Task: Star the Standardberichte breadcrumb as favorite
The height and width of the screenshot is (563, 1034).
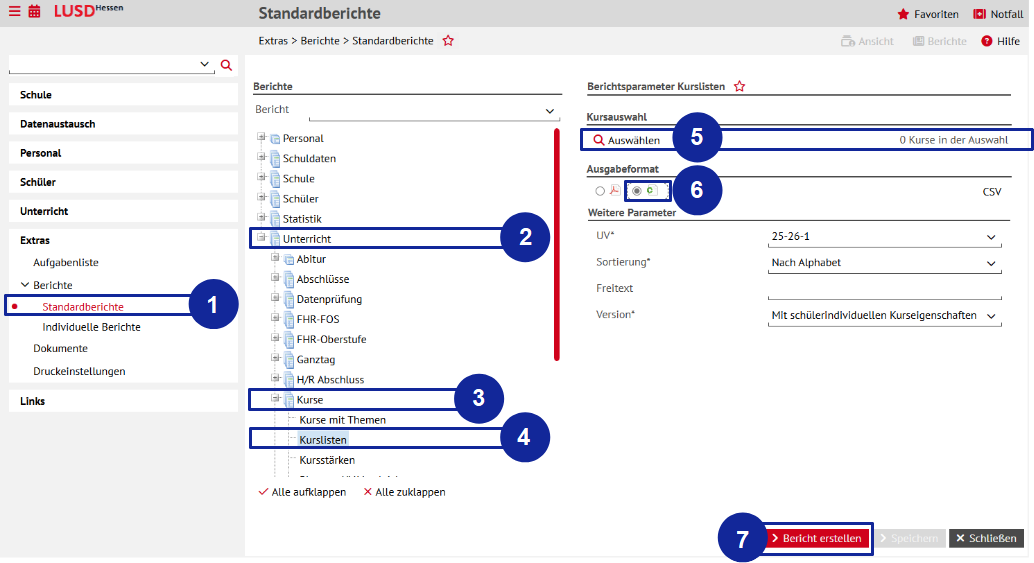Action: tap(448, 41)
